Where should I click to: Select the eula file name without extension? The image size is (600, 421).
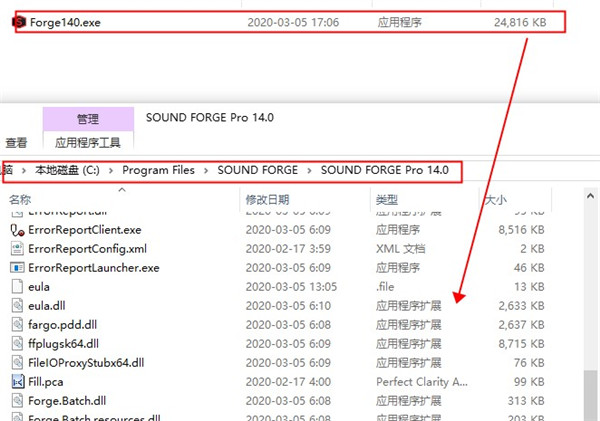click(x=39, y=287)
